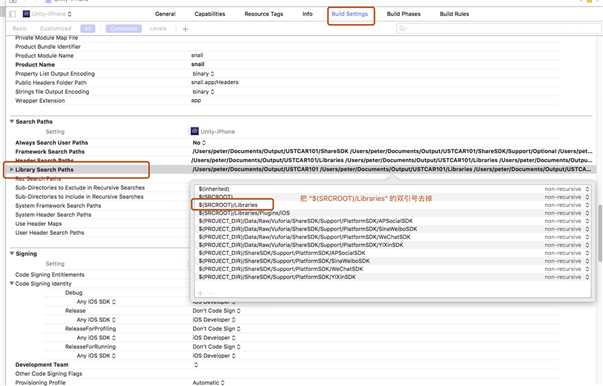Add a new build setting with plus icon

click(185, 29)
